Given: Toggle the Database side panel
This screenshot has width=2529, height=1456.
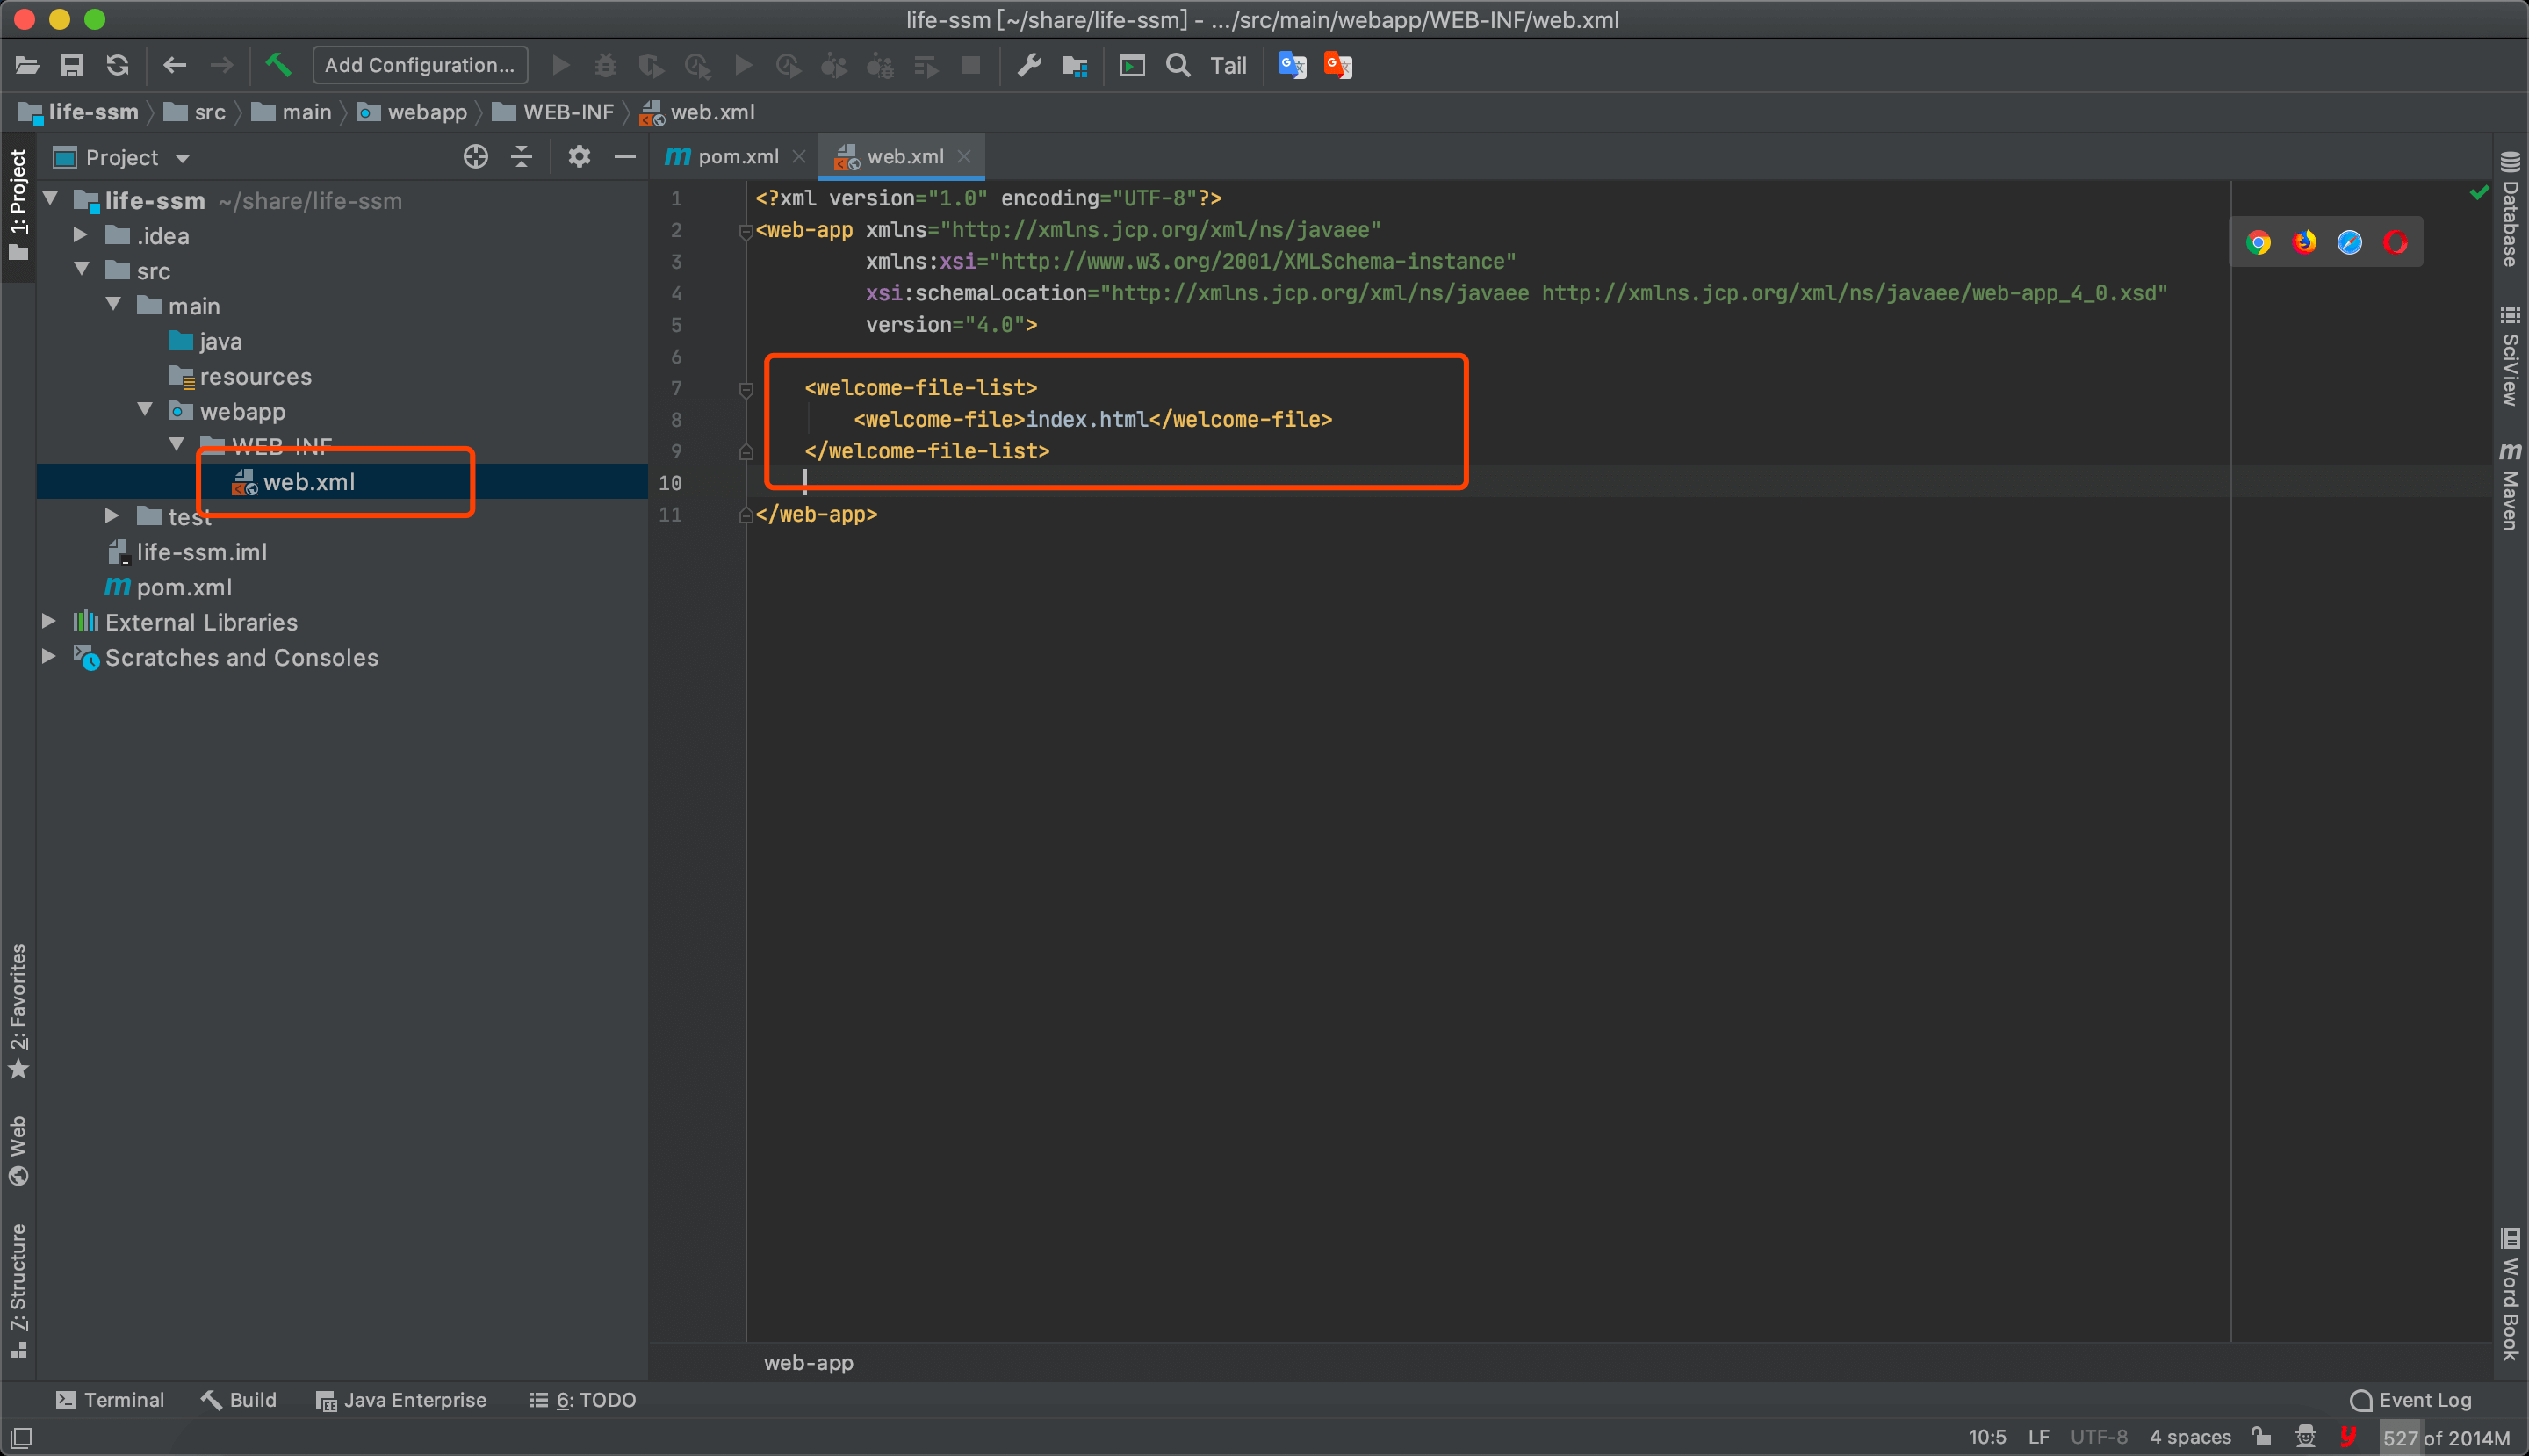Looking at the screenshot, I should point(2510,210).
